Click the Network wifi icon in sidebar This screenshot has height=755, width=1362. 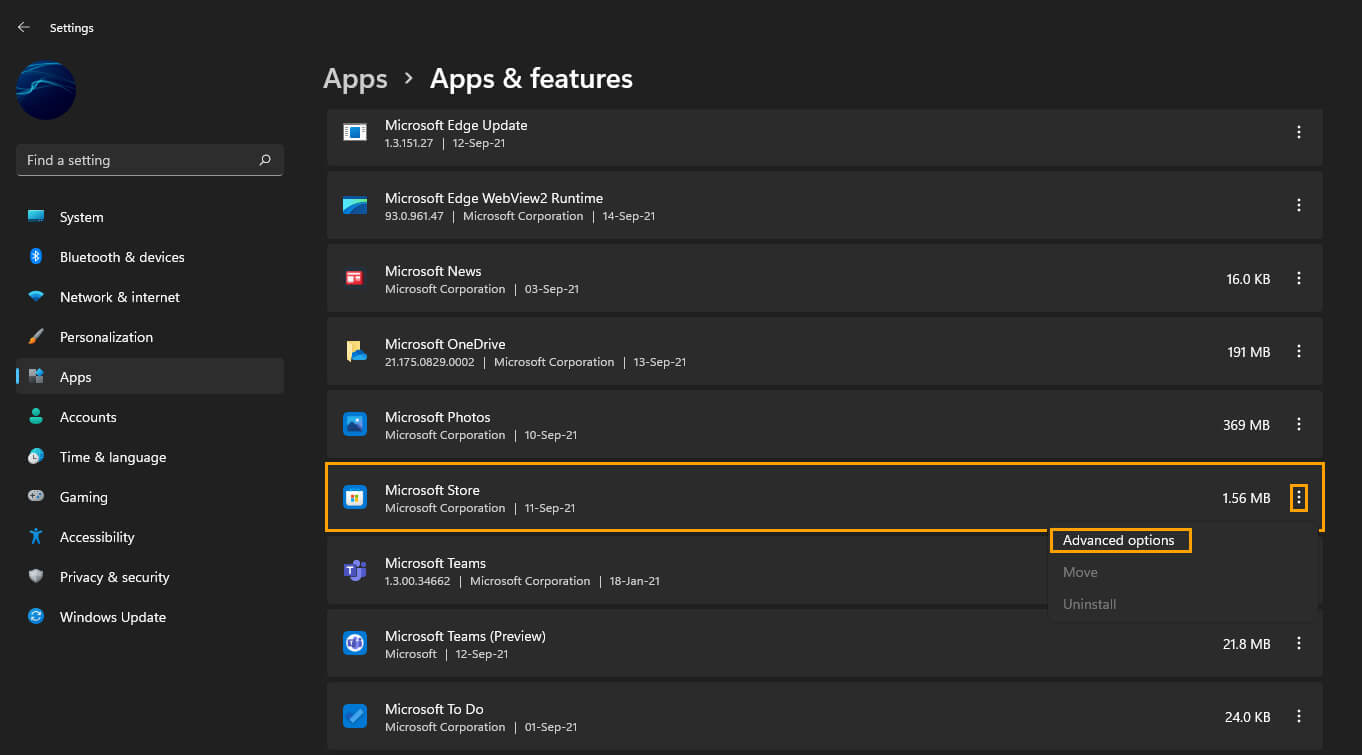click(36, 297)
